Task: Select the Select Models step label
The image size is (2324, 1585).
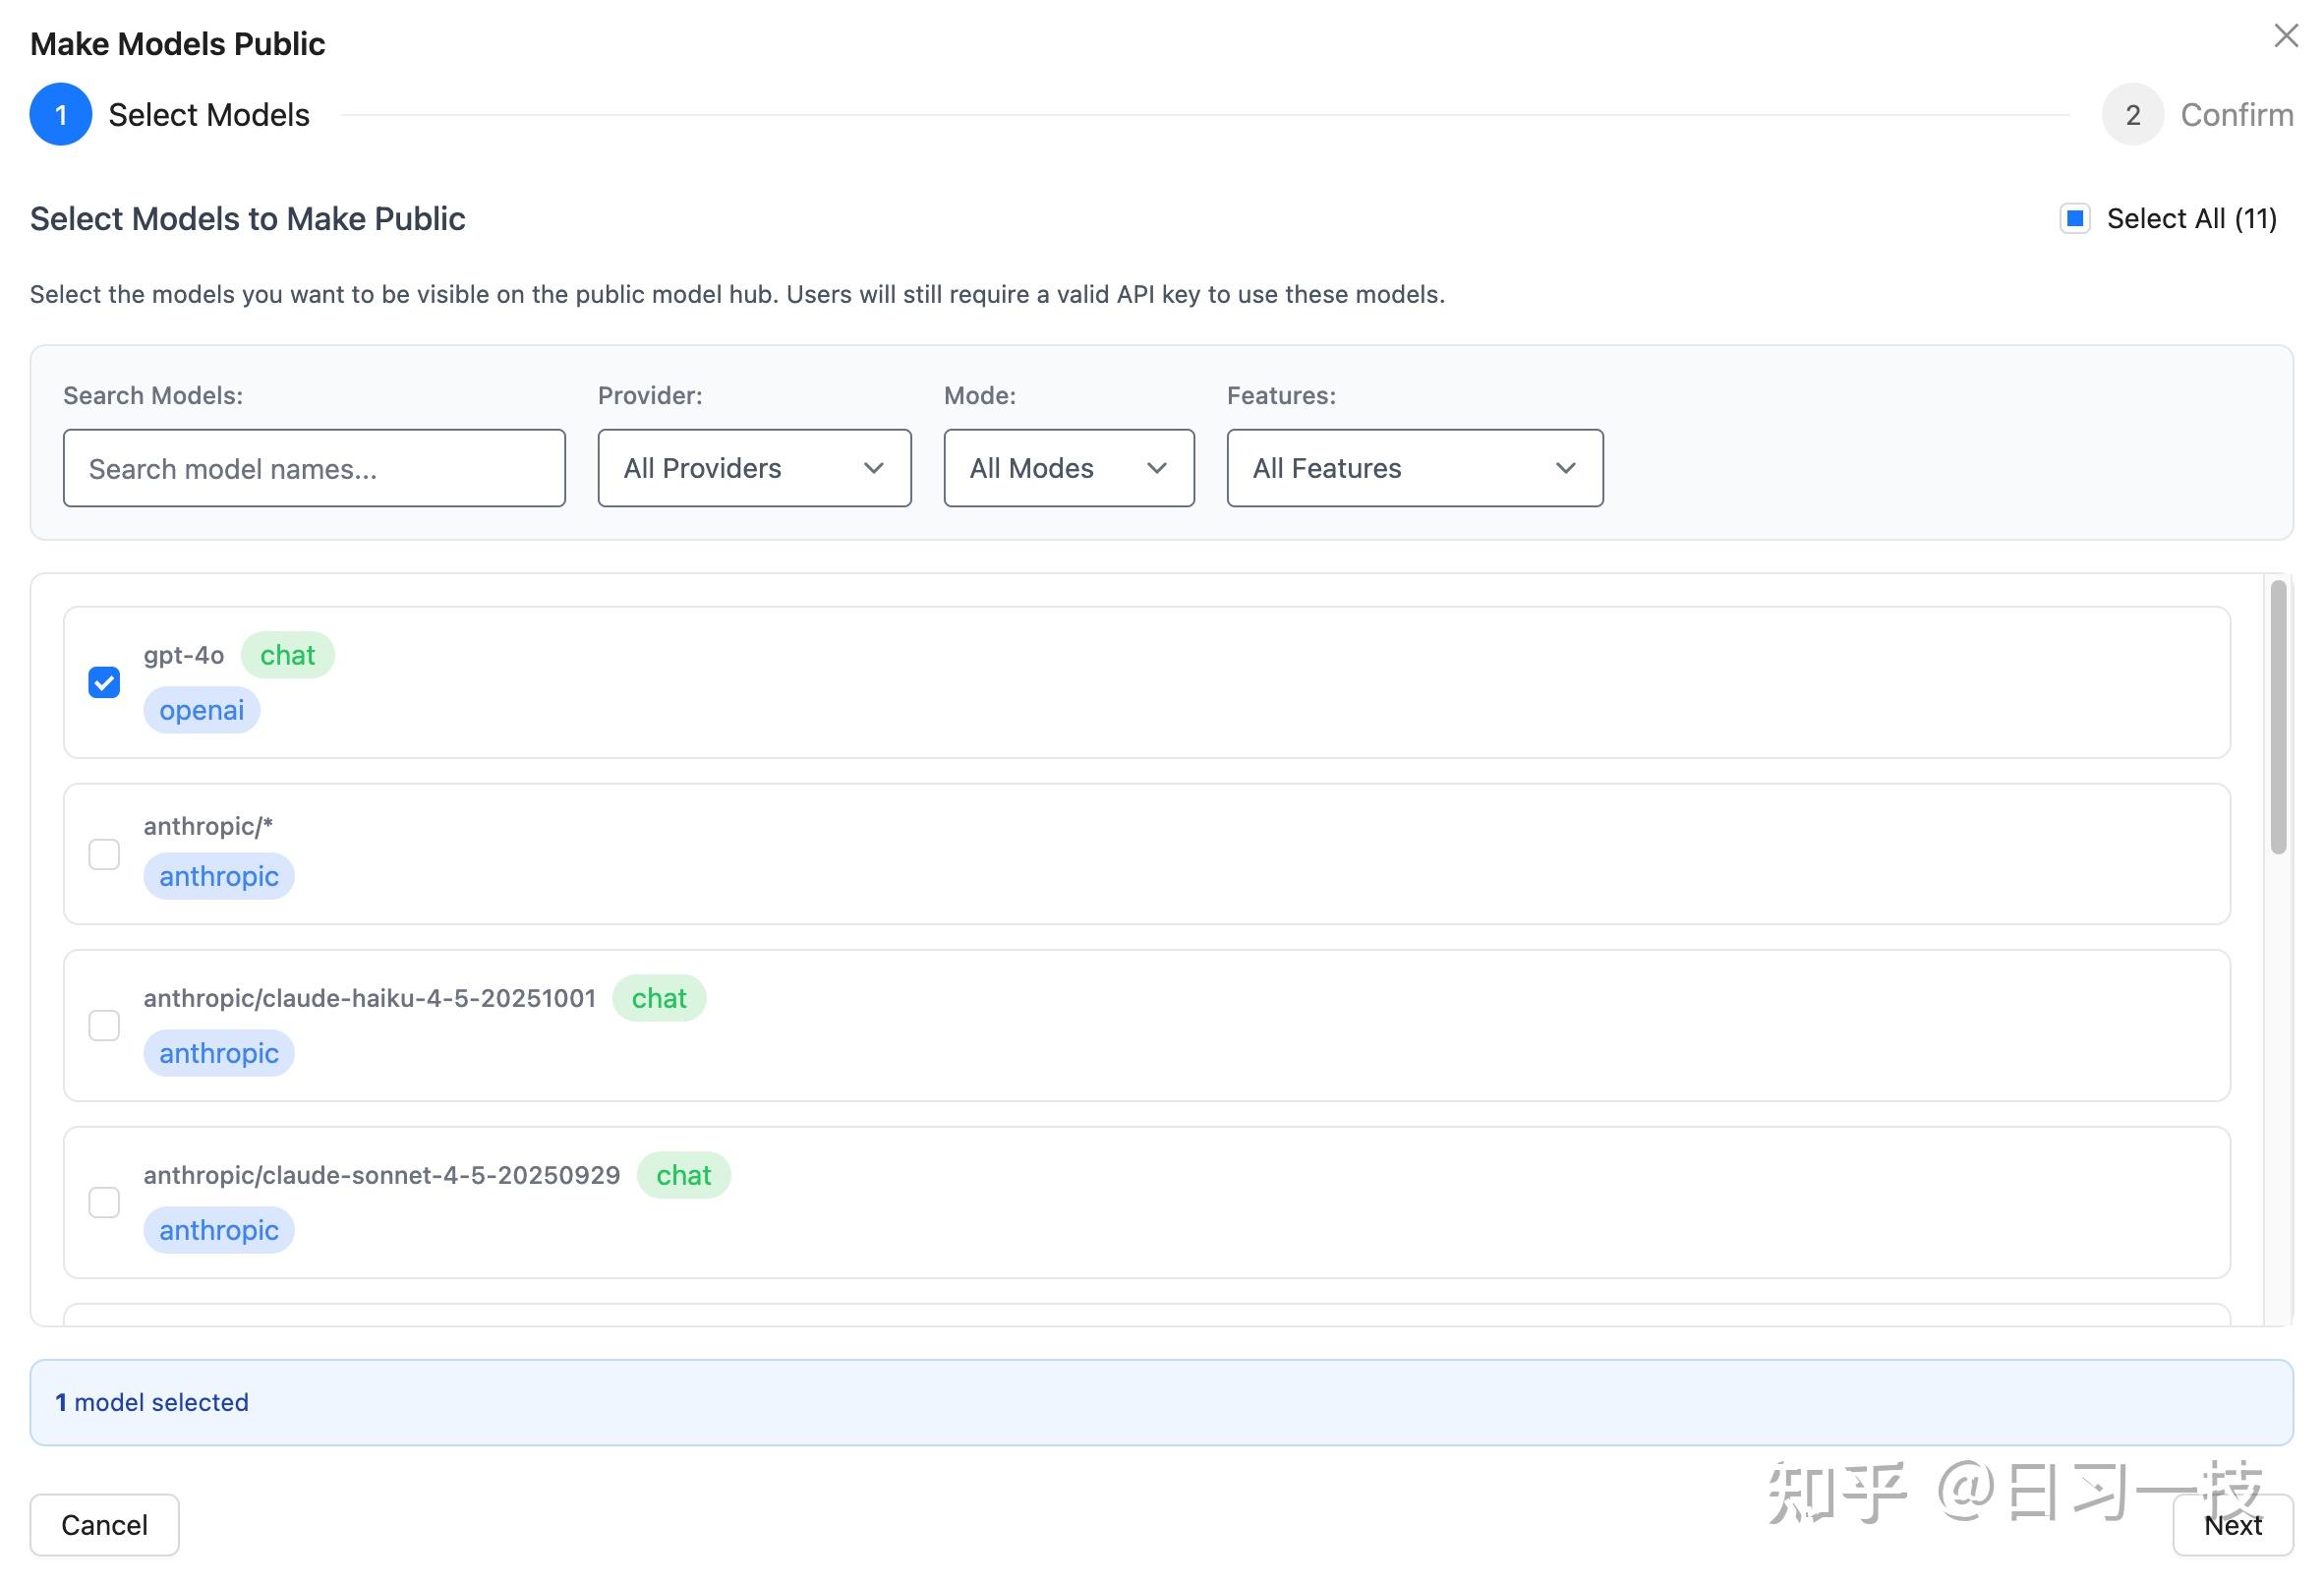Action: point(209,115)
